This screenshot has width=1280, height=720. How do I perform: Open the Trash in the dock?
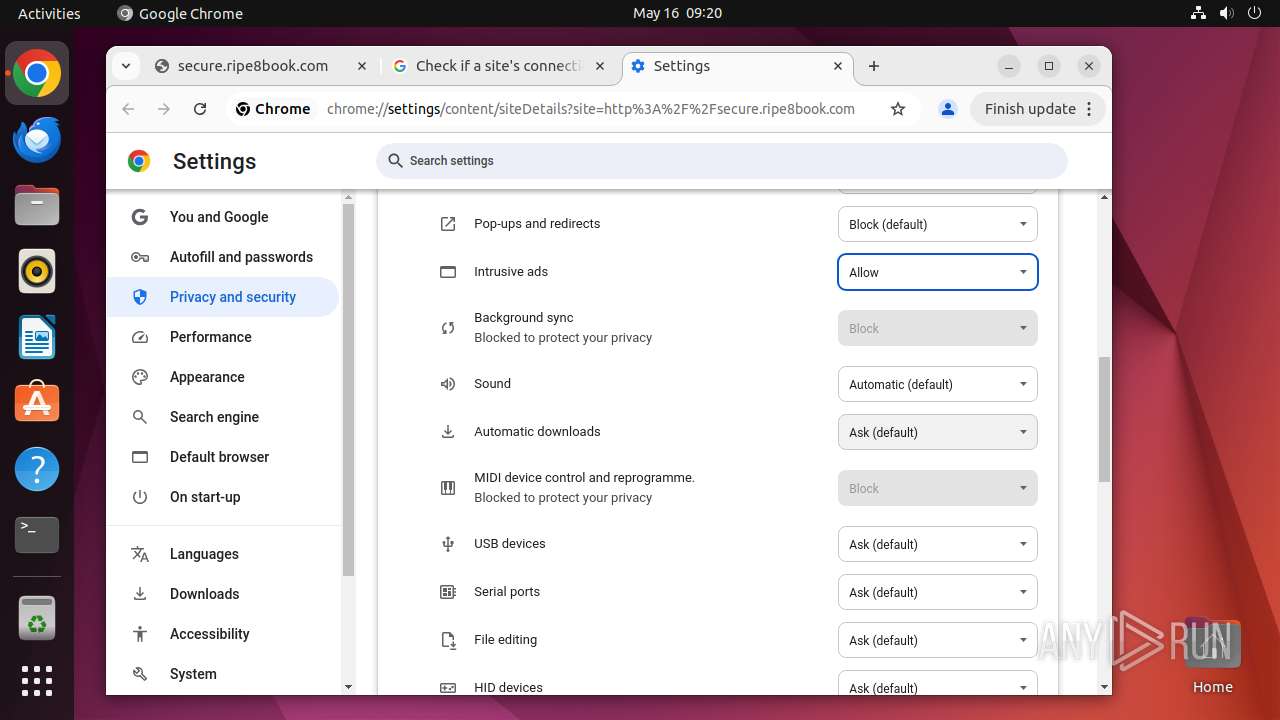(x=37, y=619)
